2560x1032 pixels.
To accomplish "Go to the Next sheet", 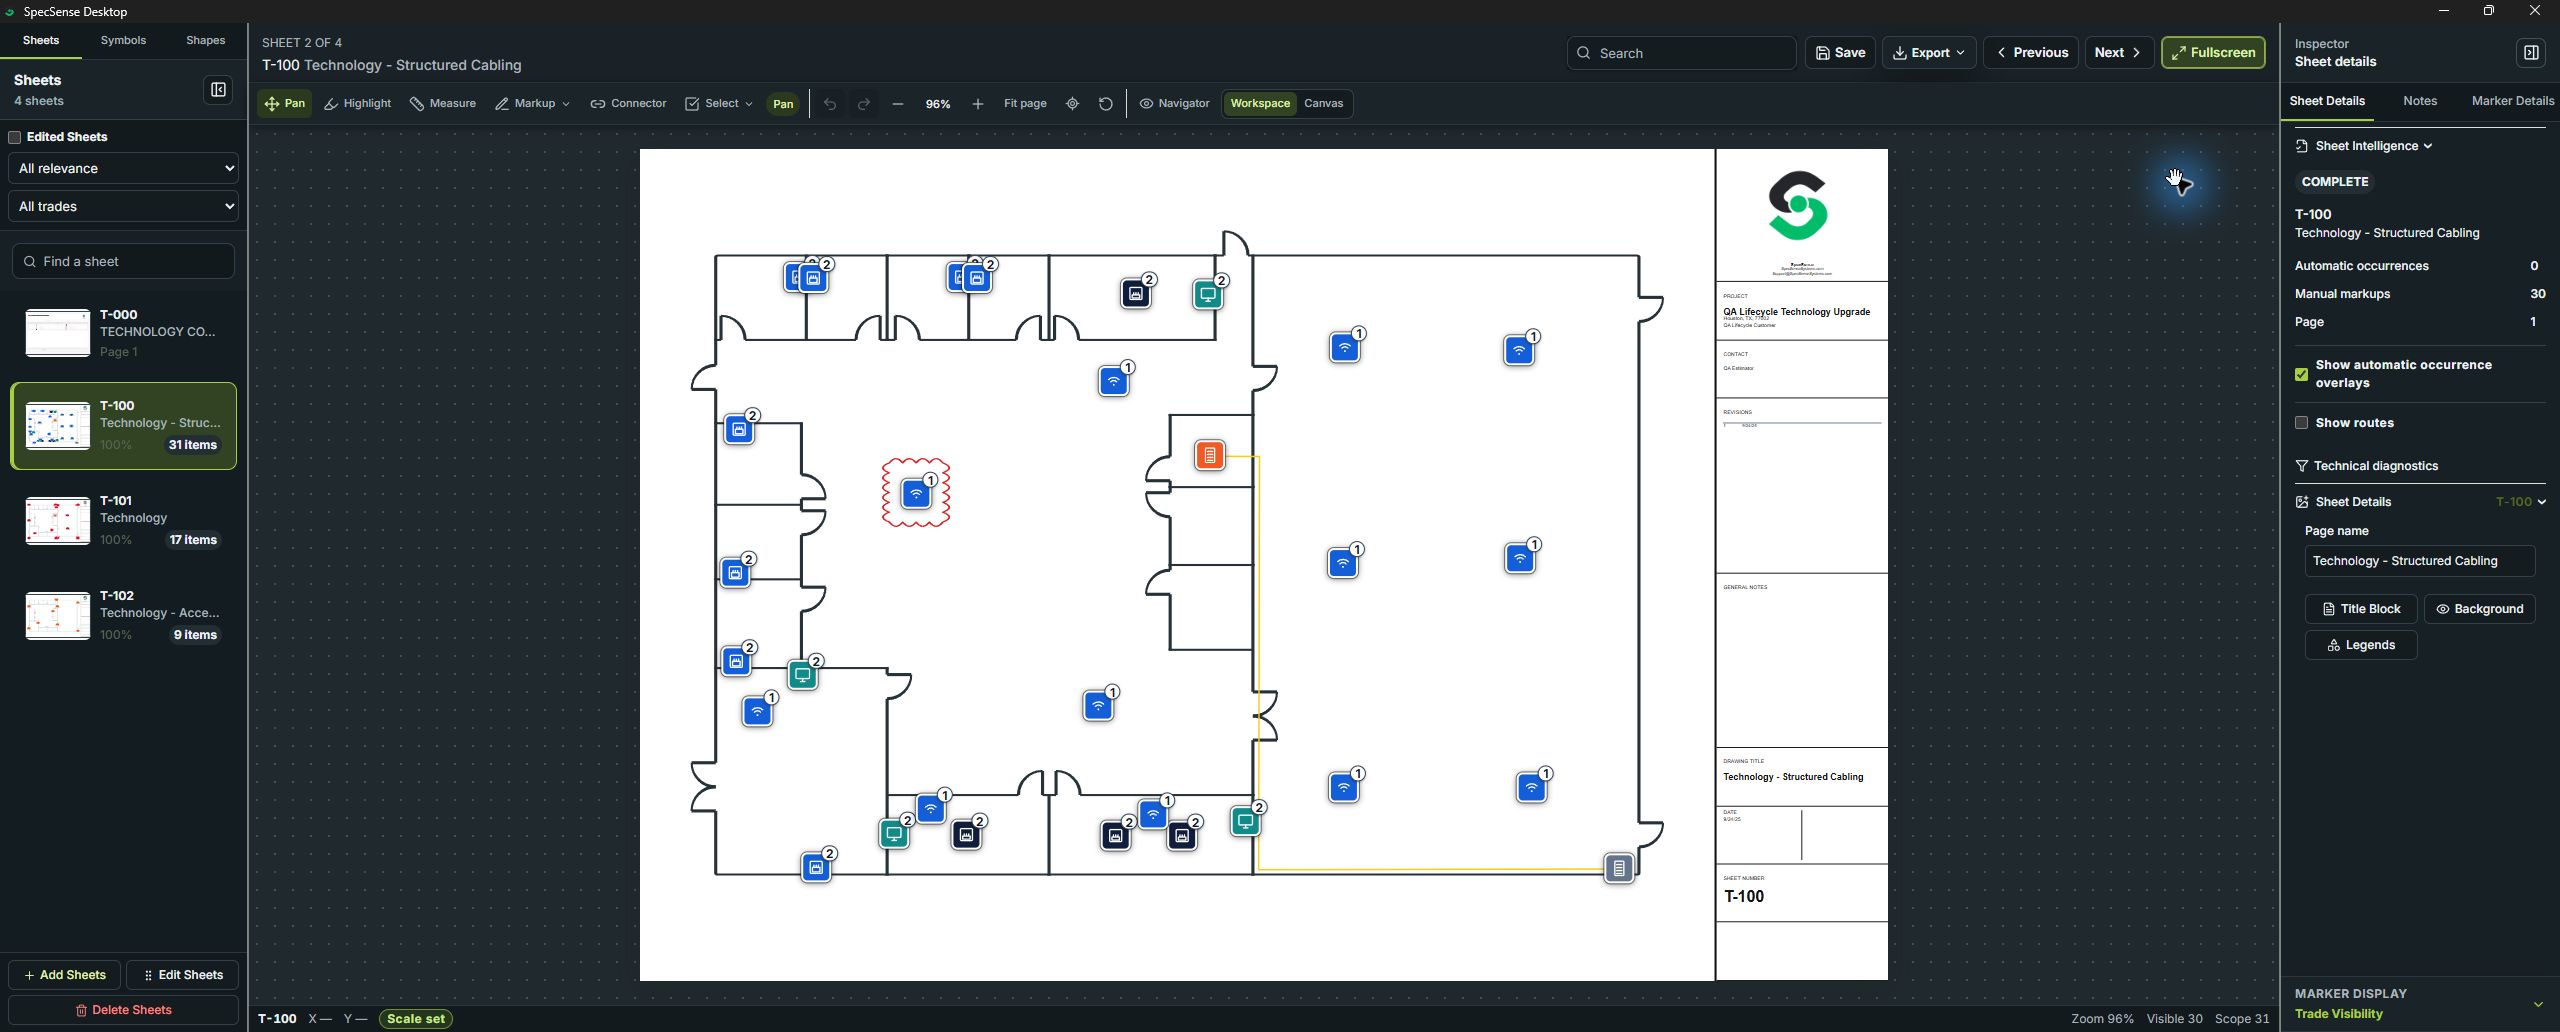I will tap(2118, 53).
